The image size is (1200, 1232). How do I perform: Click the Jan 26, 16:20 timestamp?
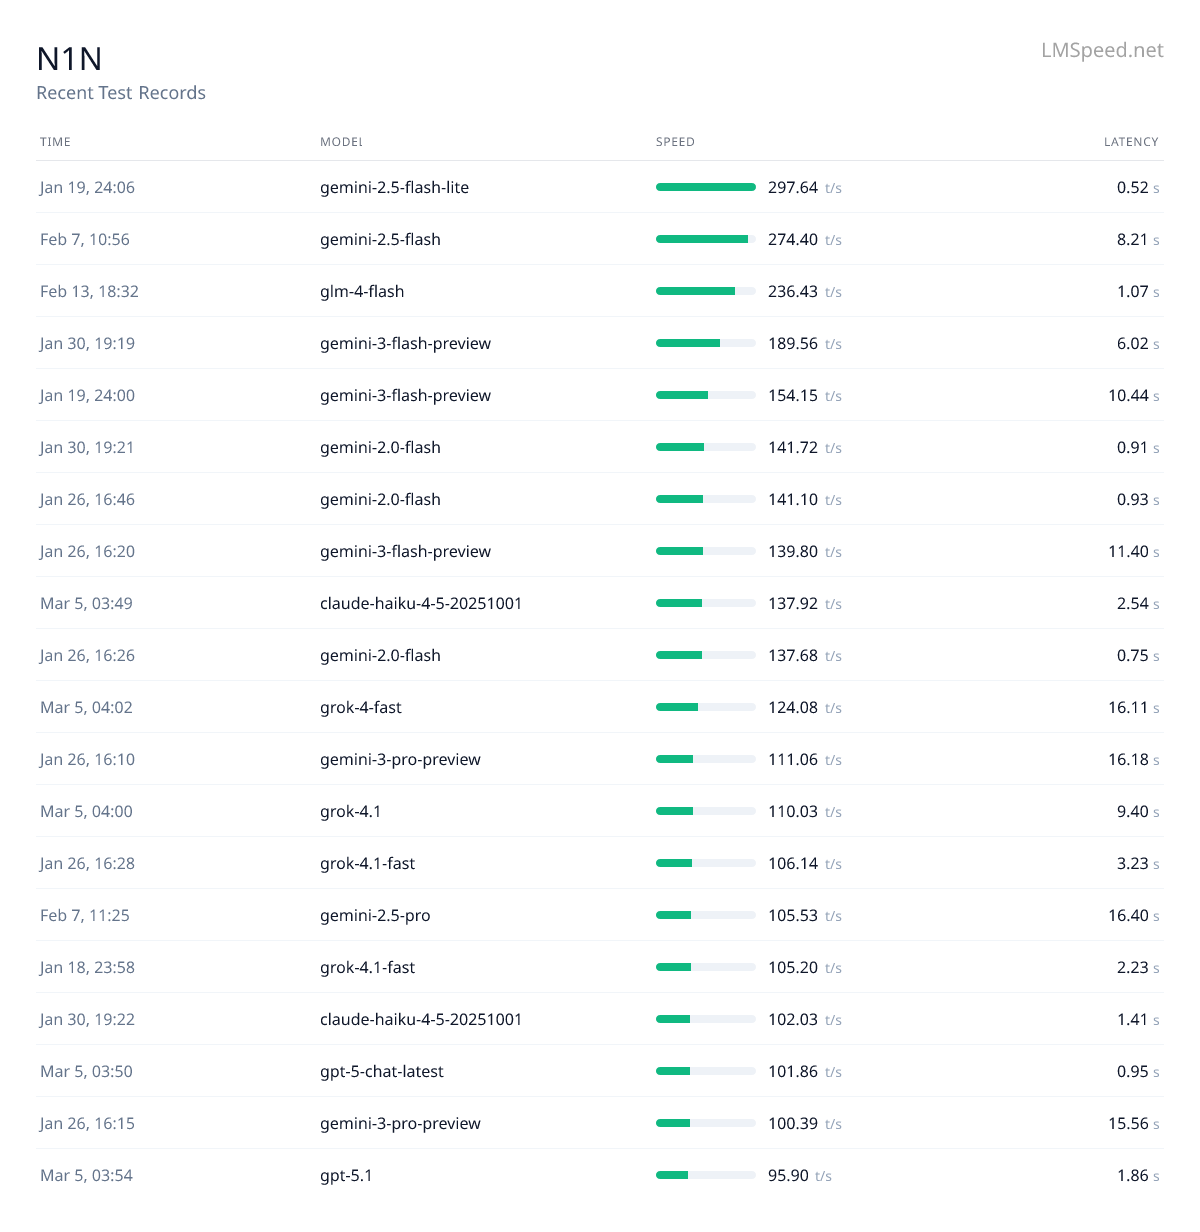point(87,551)
